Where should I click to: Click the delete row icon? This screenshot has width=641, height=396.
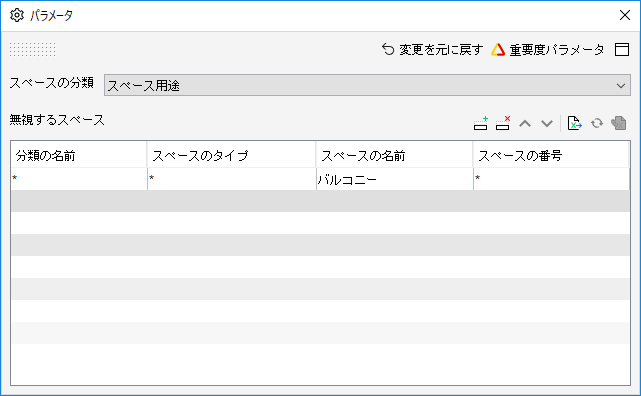pos(503,123)
